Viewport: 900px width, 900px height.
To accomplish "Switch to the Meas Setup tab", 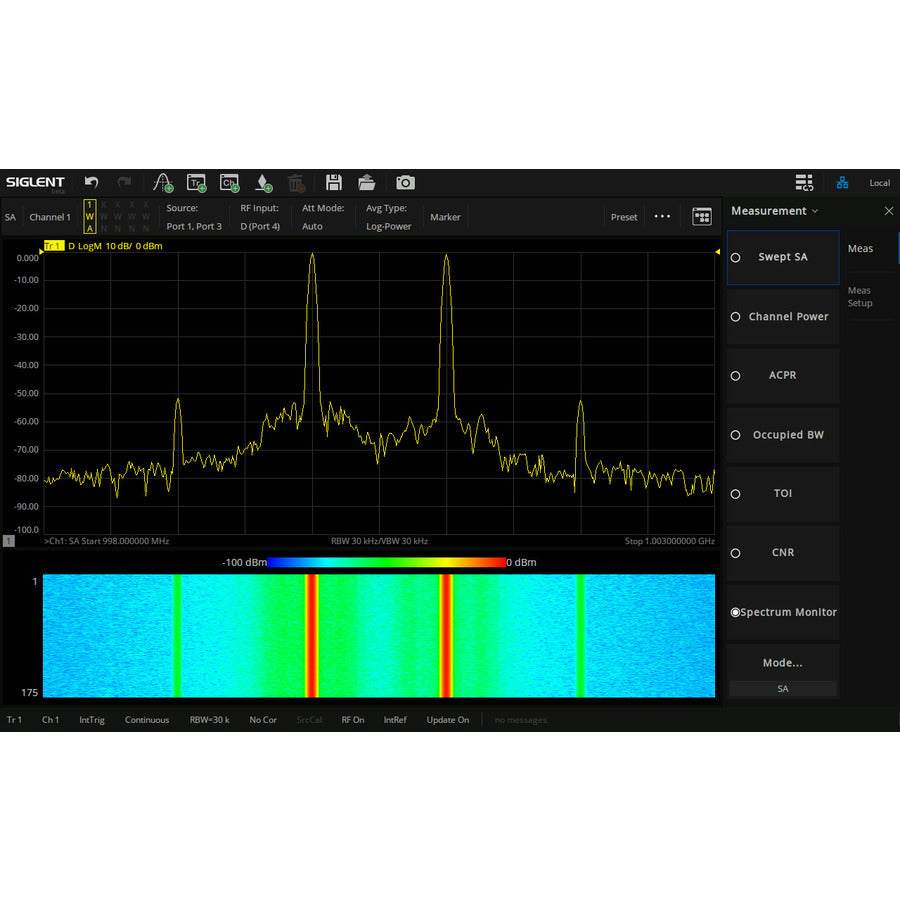I will [860, 297].
